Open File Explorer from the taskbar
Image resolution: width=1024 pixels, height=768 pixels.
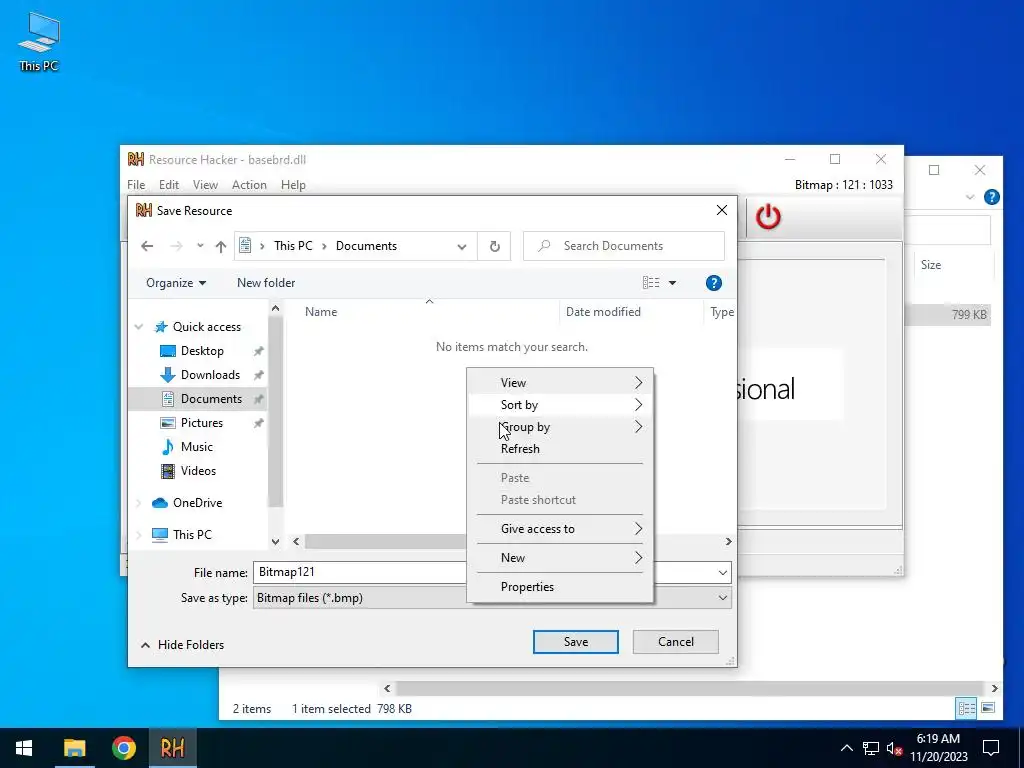click(x=74, y=748)
